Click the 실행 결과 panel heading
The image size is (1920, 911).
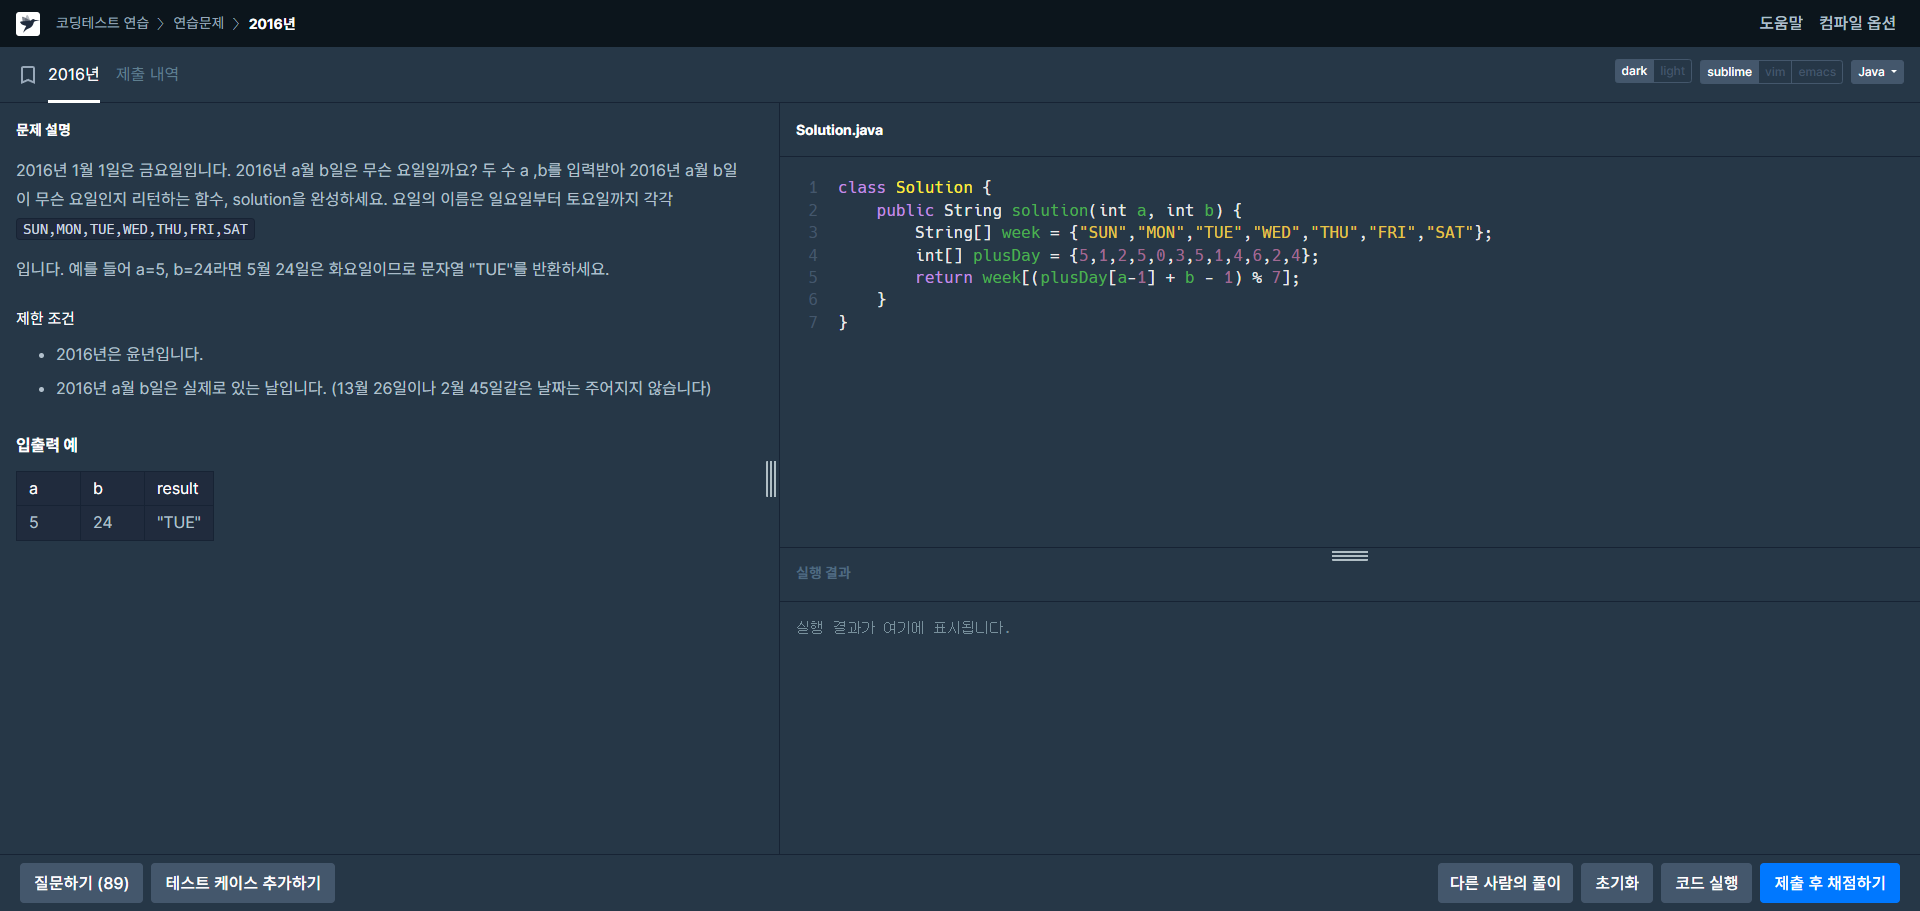point(823,573)
